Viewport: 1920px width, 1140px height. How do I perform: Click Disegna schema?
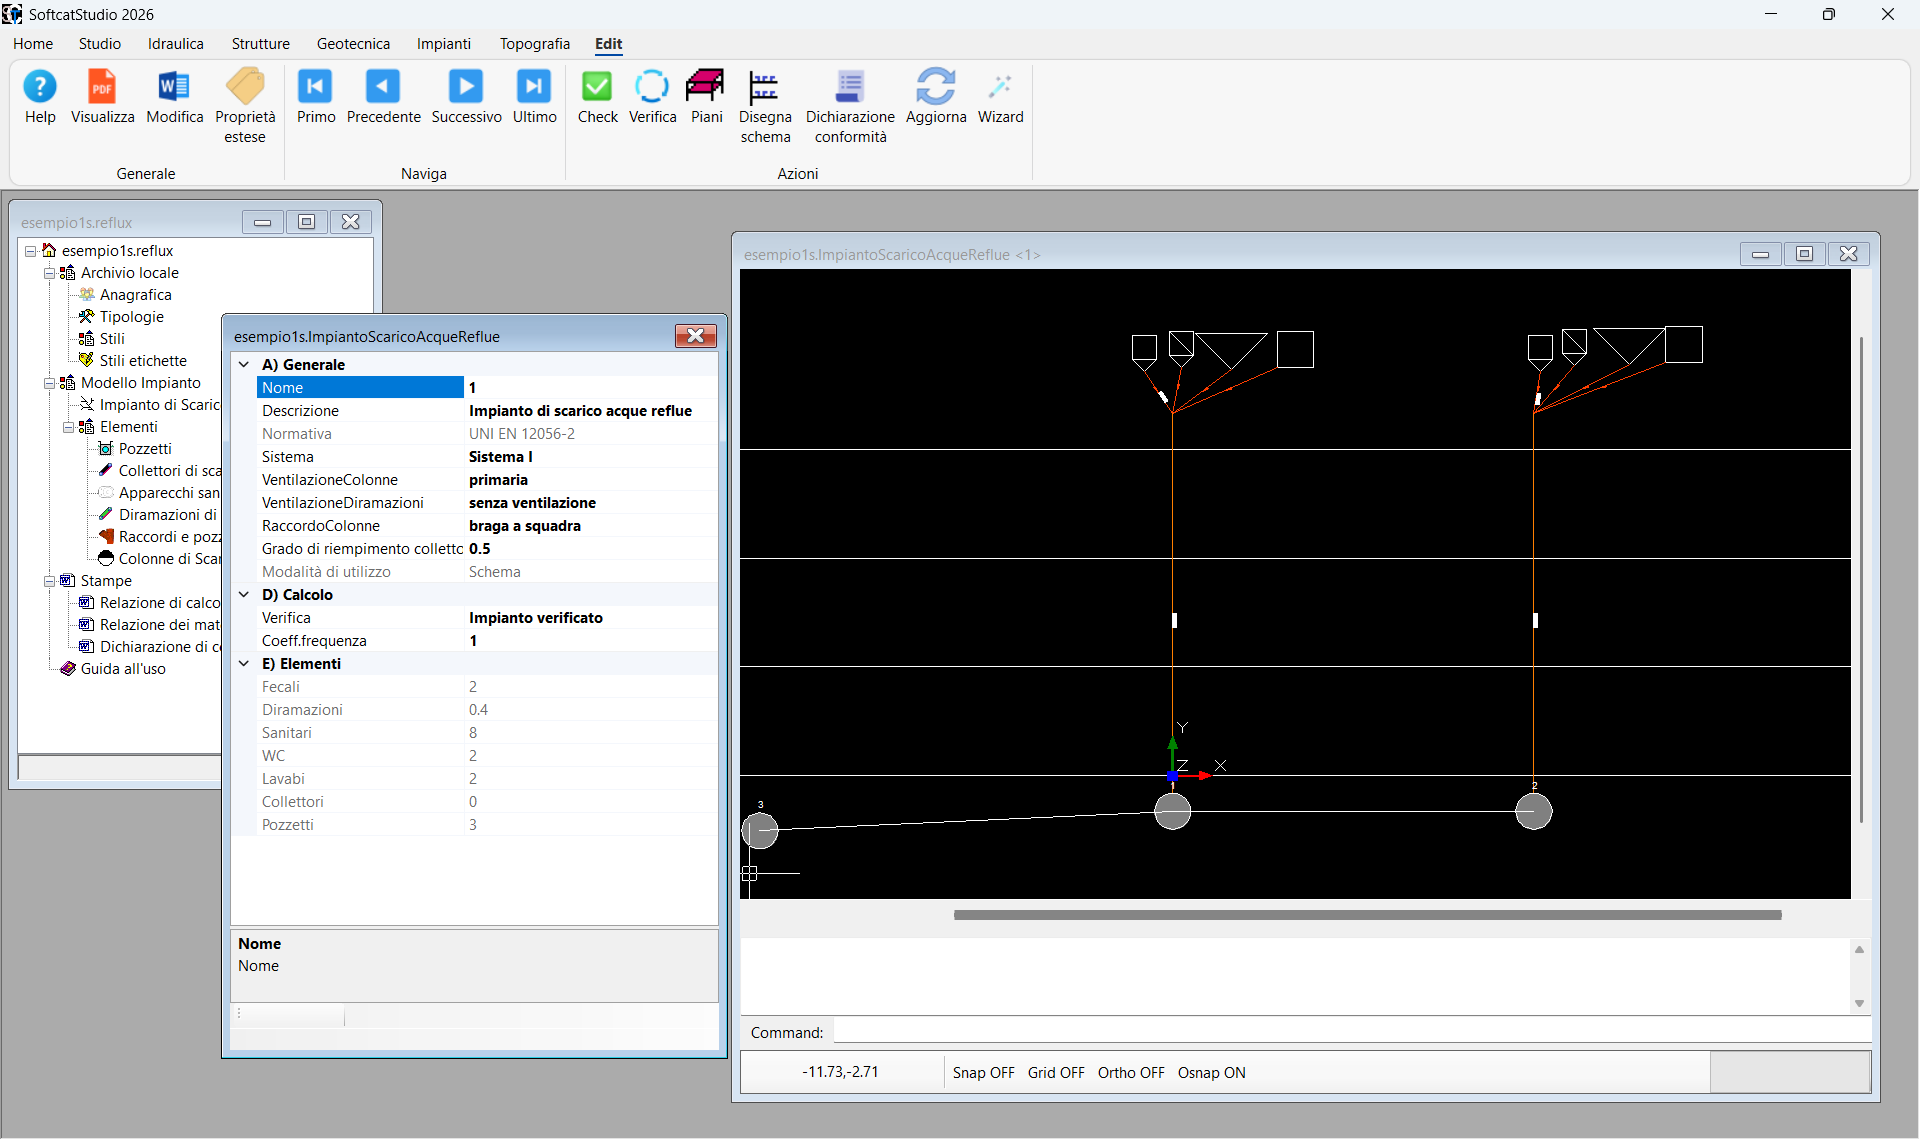point(765,107)
